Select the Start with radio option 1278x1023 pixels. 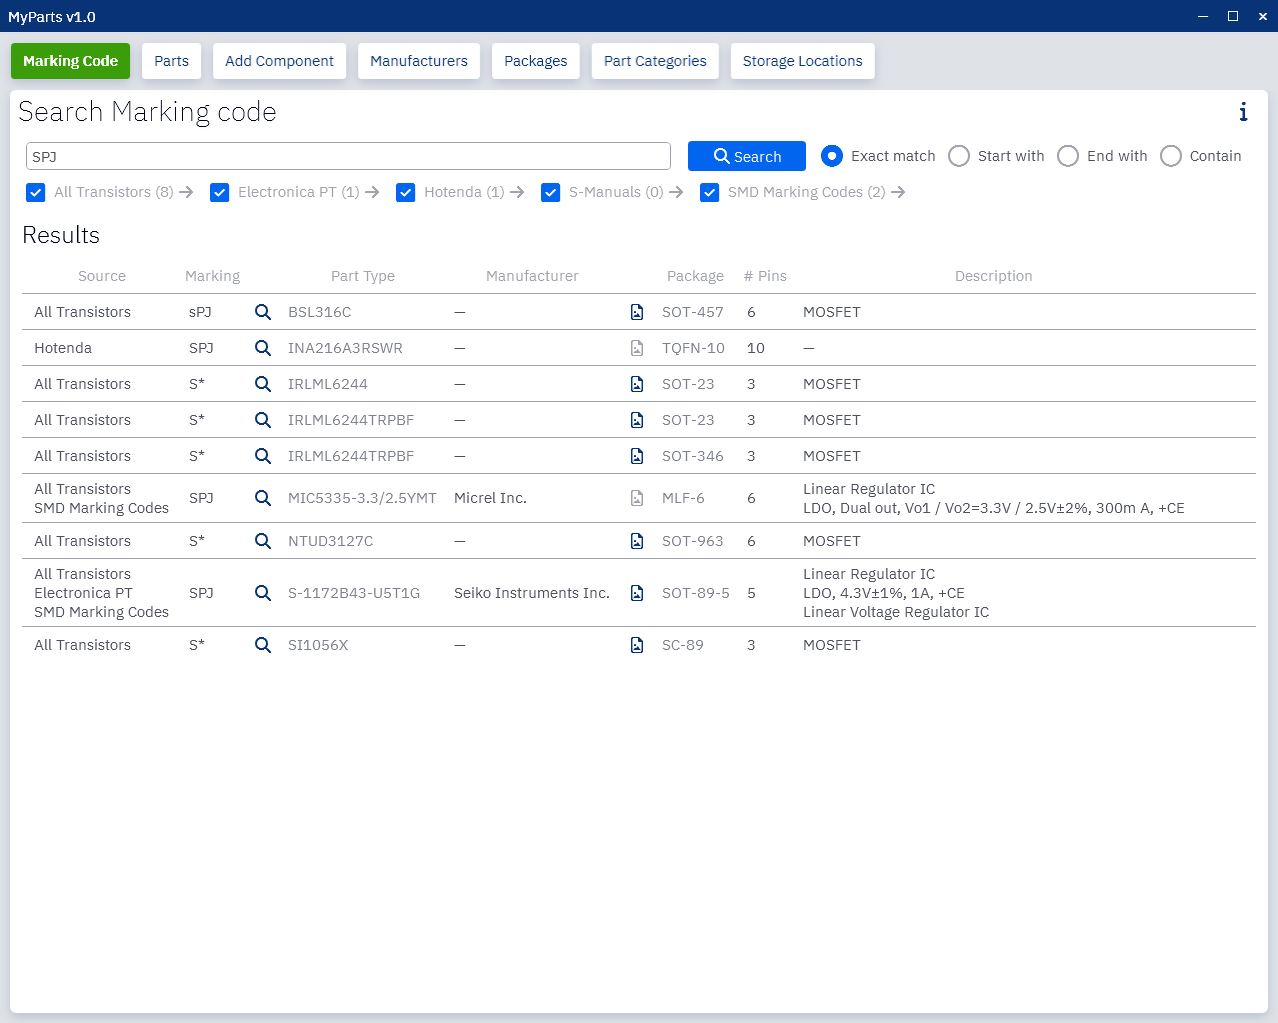coord(959,156)
